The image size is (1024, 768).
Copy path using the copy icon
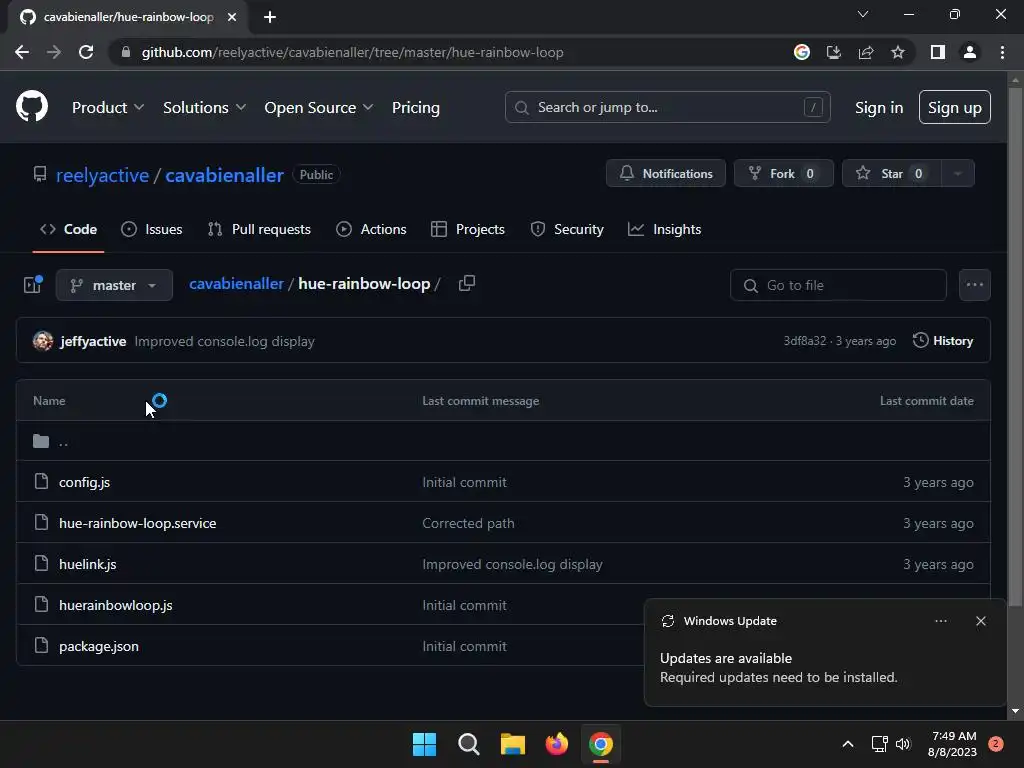[467, 283]
